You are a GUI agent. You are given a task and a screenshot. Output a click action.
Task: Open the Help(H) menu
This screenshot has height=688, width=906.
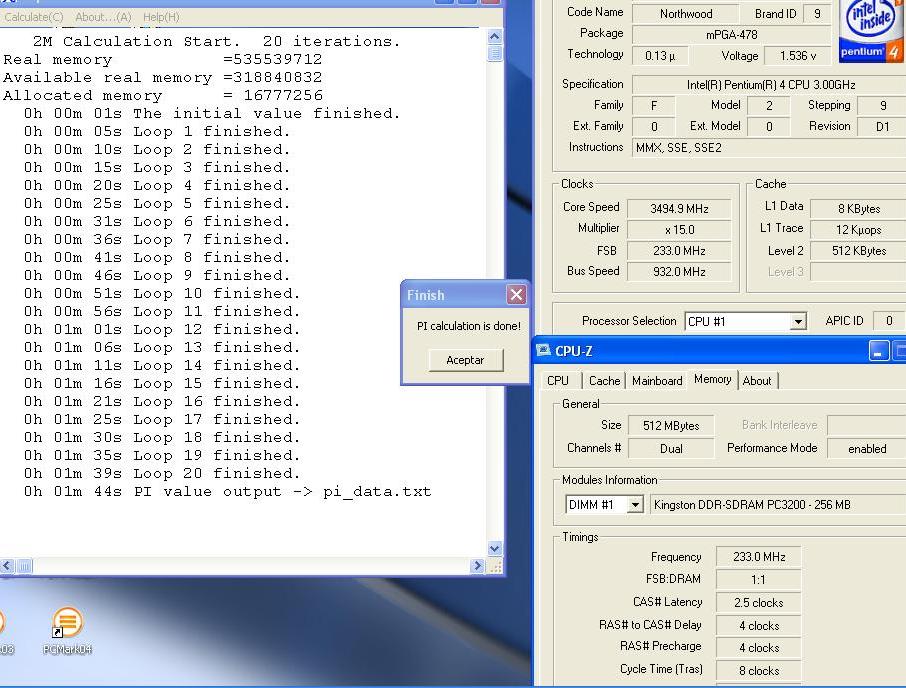[x=161, y=17]
